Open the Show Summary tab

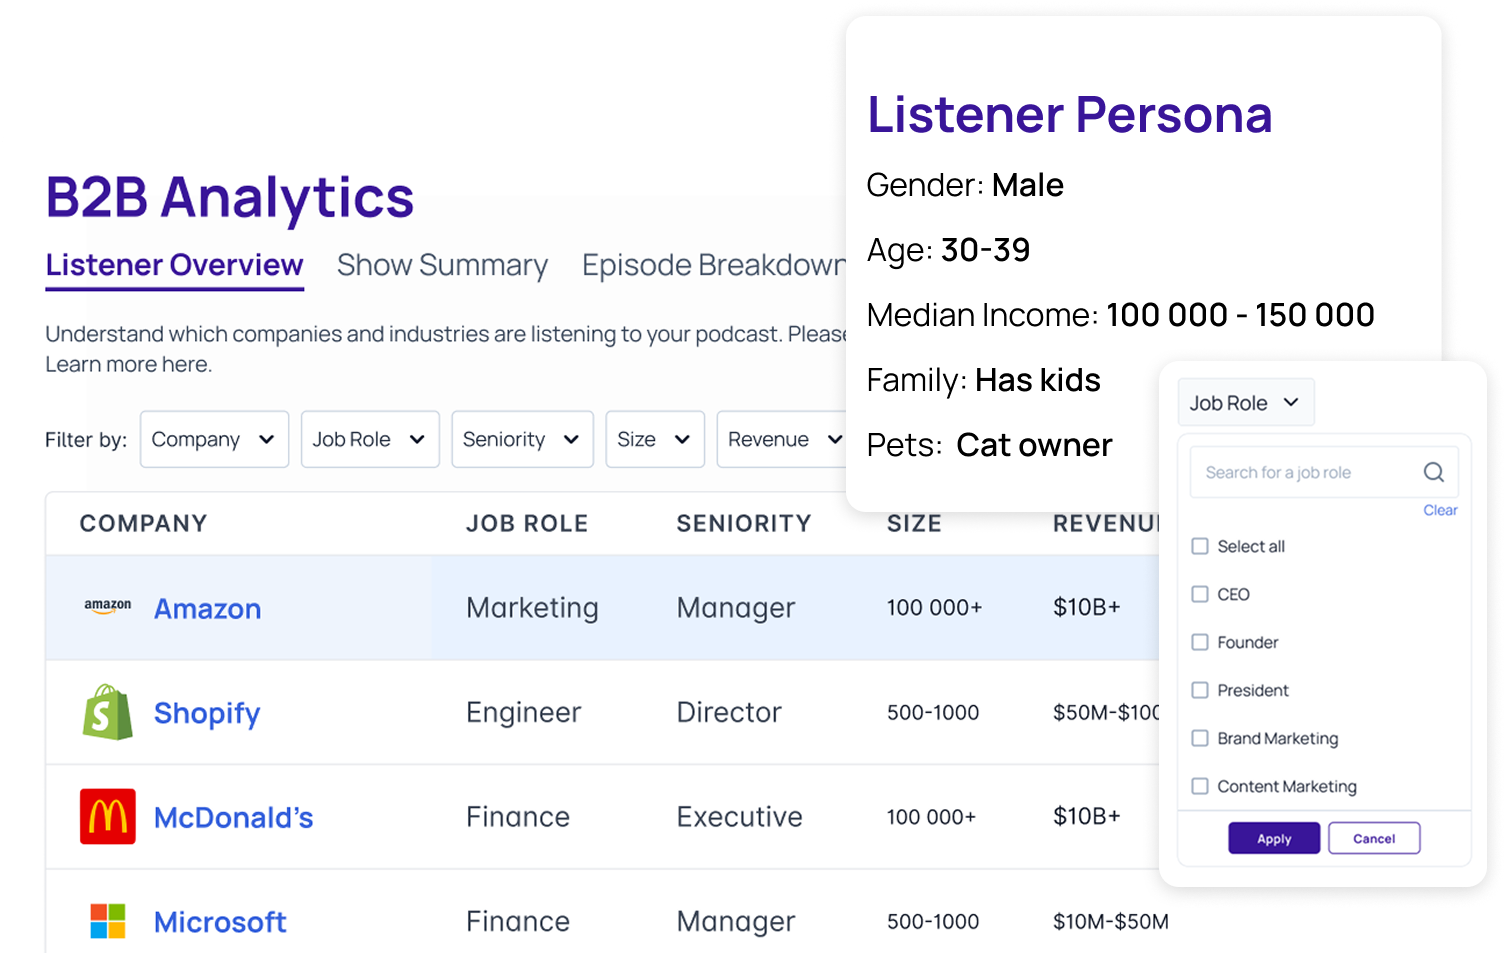point(442,265)
